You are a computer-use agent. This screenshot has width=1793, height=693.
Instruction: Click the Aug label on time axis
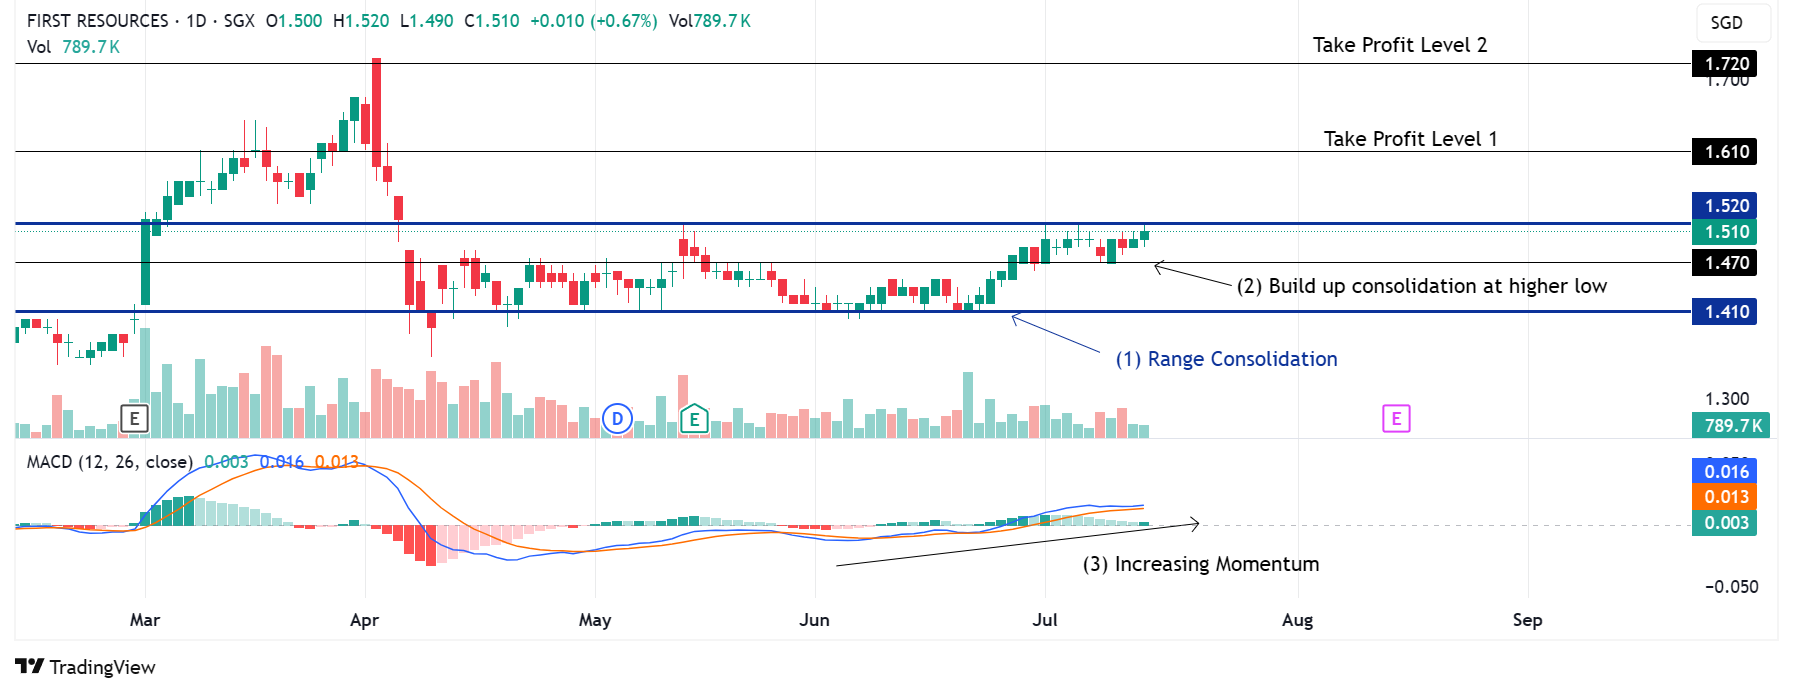coord(1298,620)
